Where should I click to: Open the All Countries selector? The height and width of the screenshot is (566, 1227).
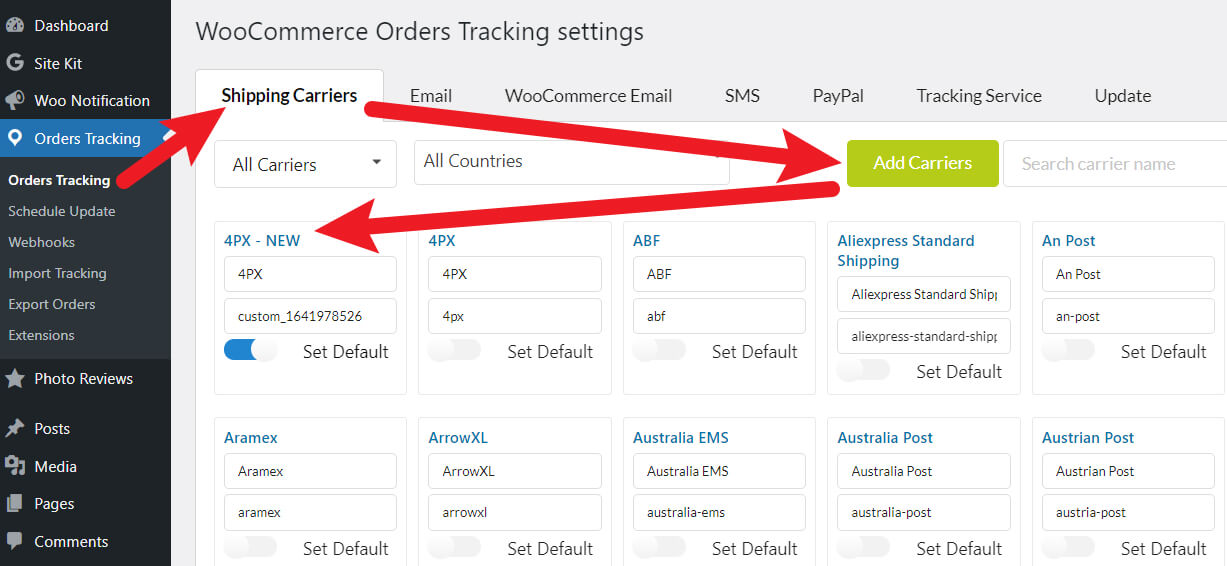click(x=571, y=161)
